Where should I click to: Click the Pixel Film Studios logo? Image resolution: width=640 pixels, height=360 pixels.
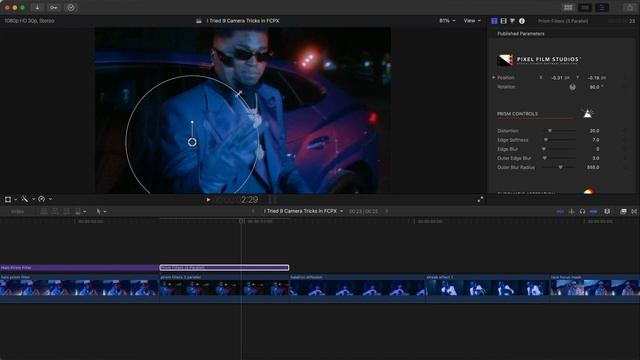(538, 60)
